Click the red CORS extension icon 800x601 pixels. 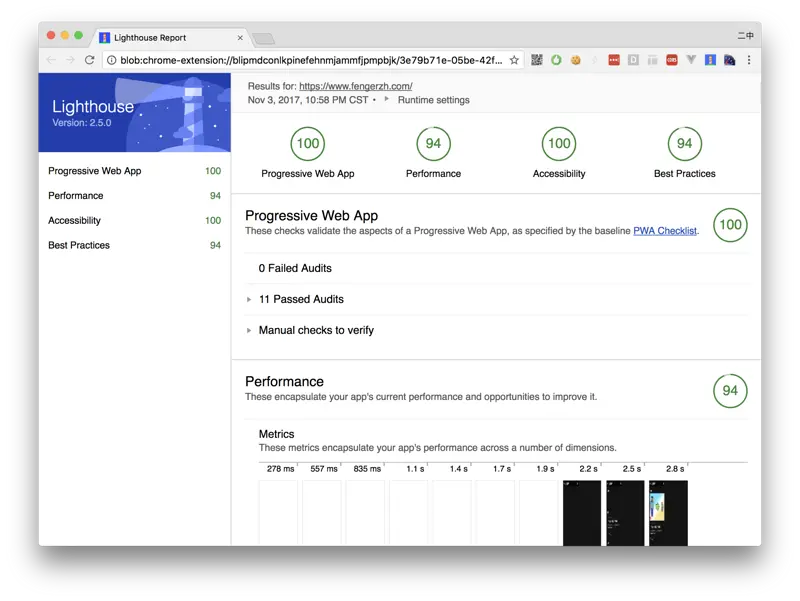coord(672,60)
